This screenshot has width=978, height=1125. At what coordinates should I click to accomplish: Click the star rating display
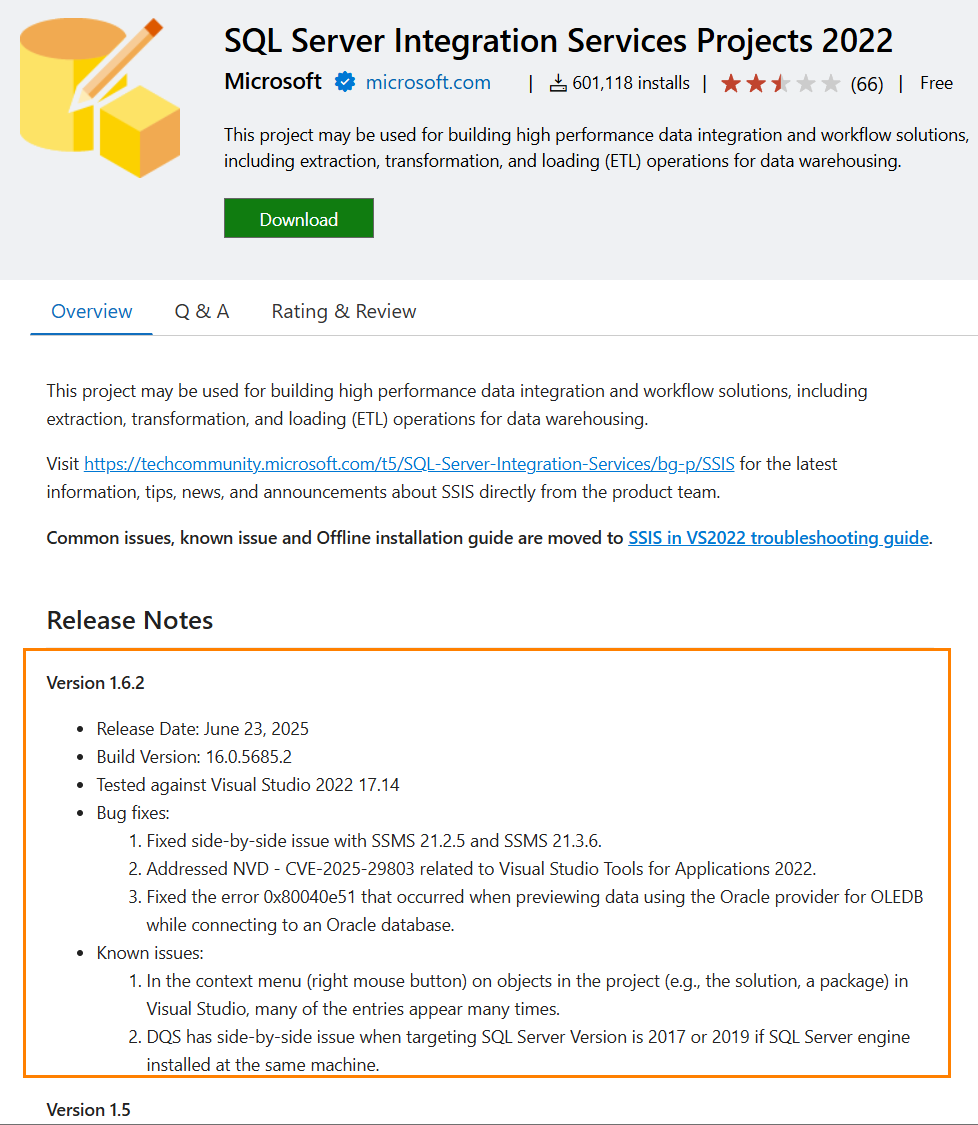coord(781,84)
